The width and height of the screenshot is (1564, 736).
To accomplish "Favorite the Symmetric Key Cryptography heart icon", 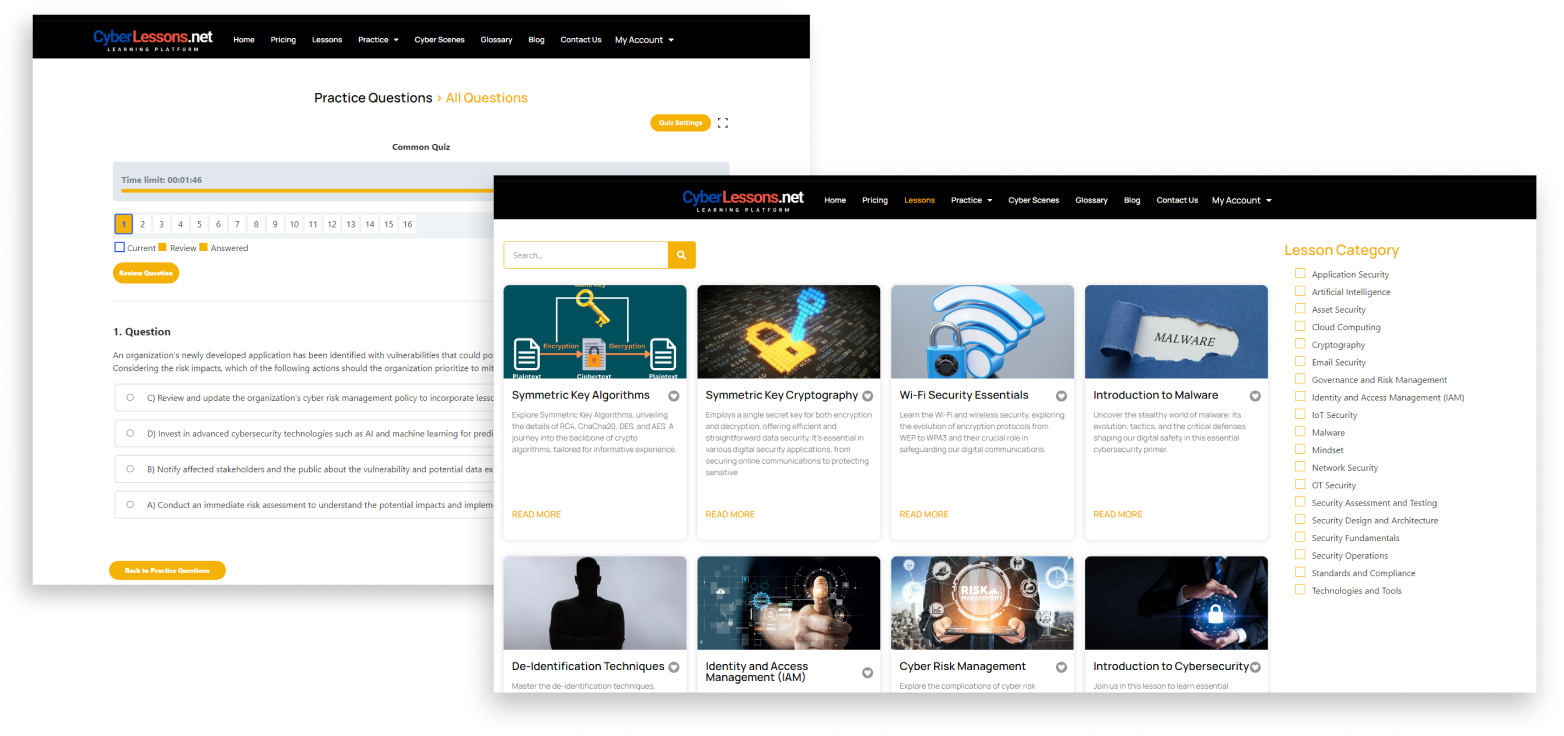I will tap(868, 396).
